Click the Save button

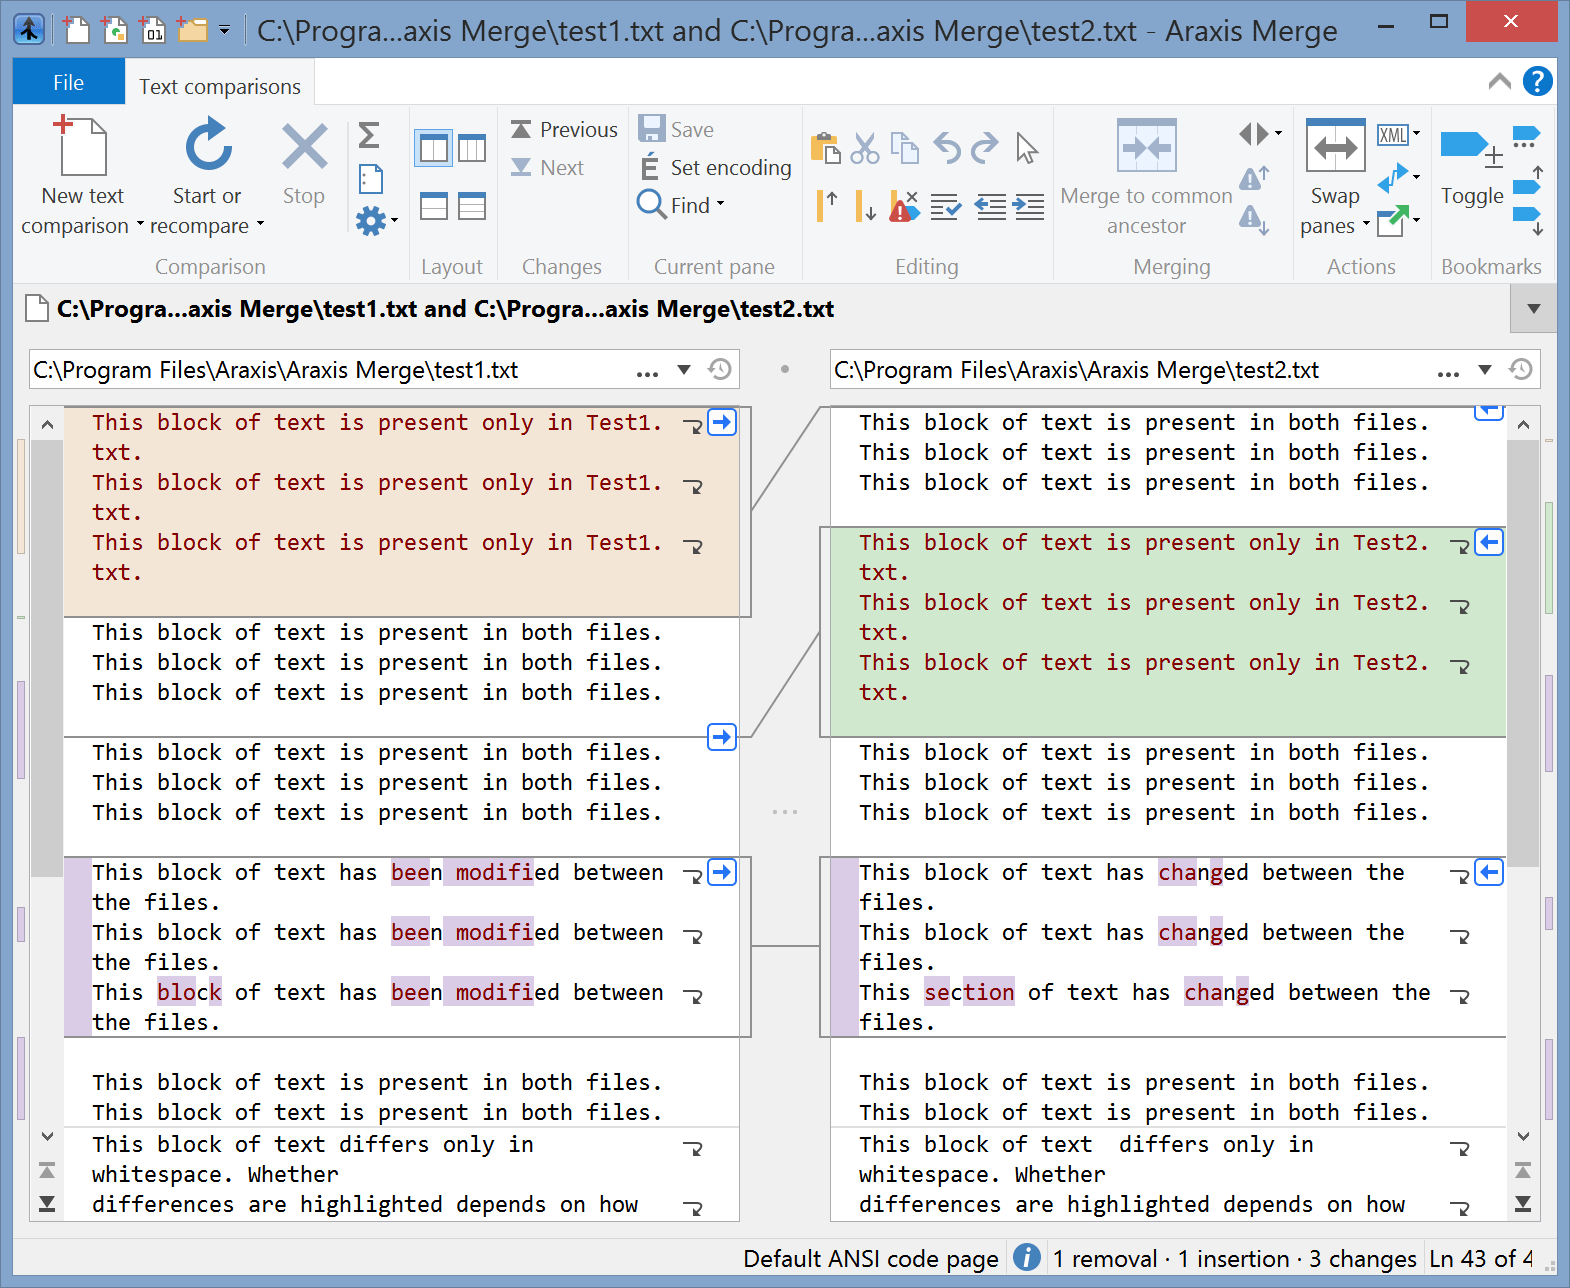[x=677, y=130]
